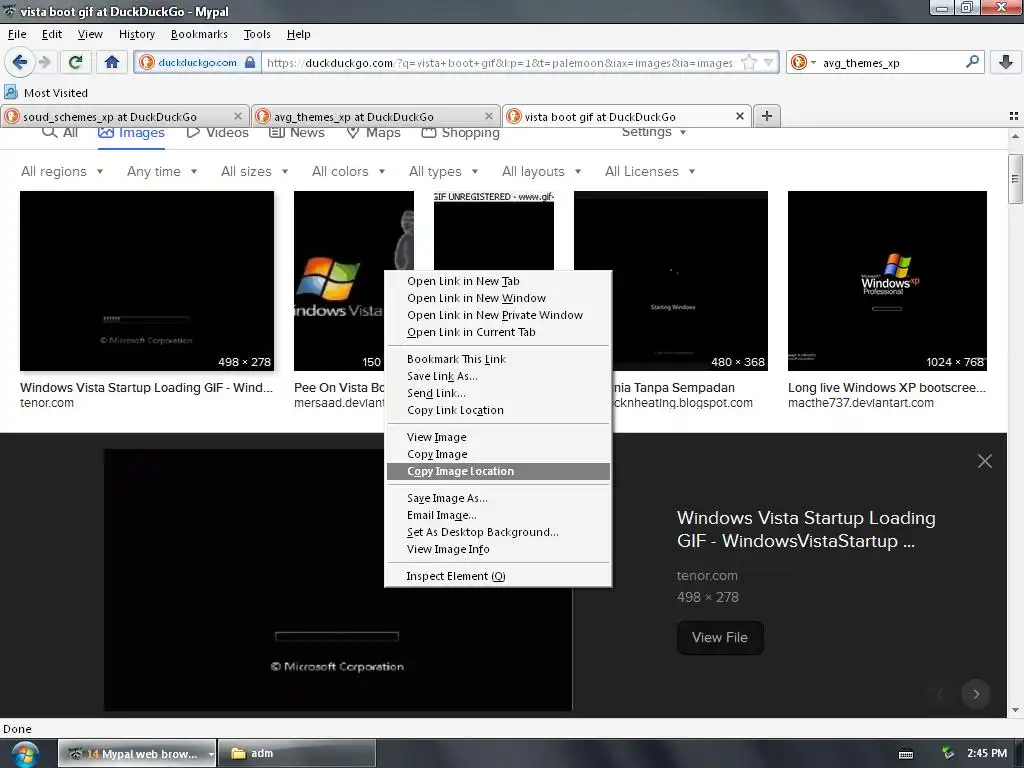Click the taskbar clock showing 2:45 PM
Screen dimensions: 1024x768
pyautogui.click(x=987, y=753)
